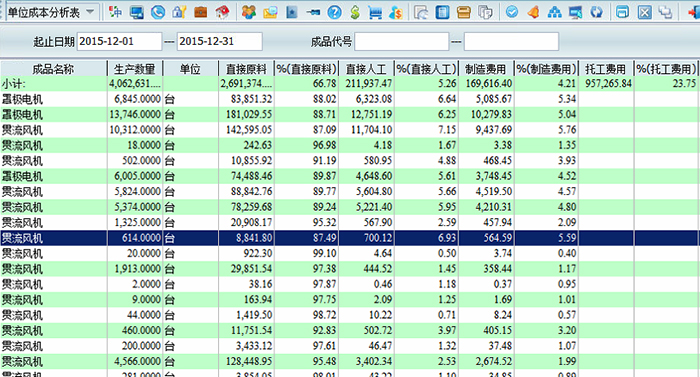
Task: Select the green dollar sign icon
Action: [355, 12]
